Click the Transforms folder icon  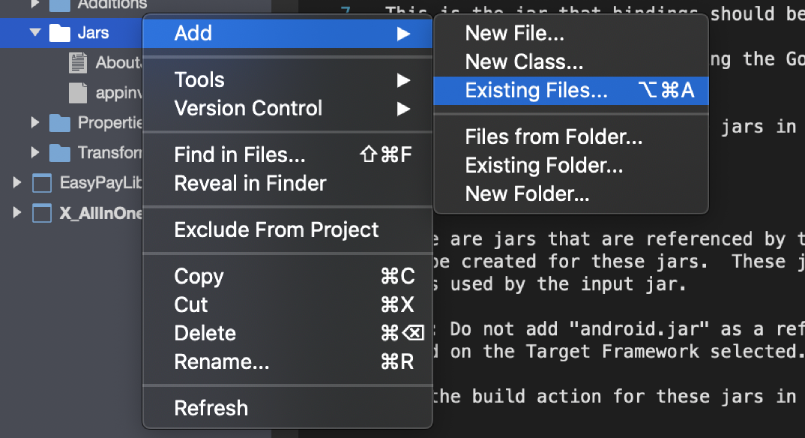tap(60, 153)
